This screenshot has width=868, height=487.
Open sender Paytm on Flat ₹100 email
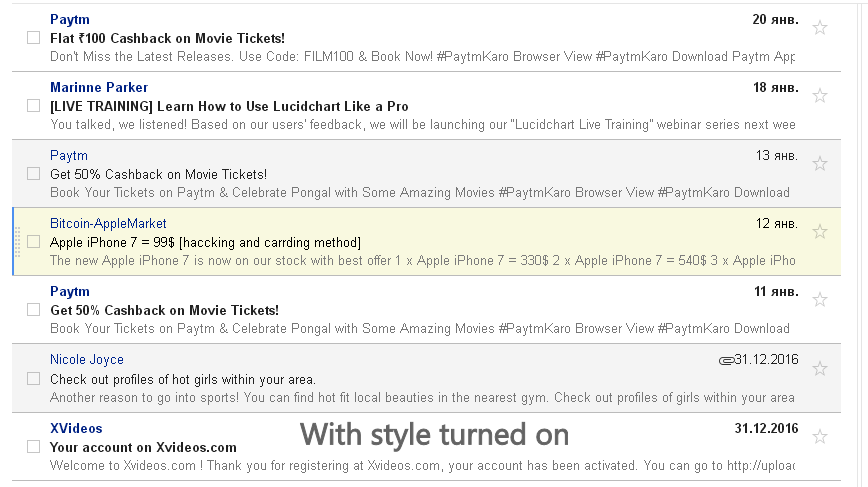[x=70, y=20]
